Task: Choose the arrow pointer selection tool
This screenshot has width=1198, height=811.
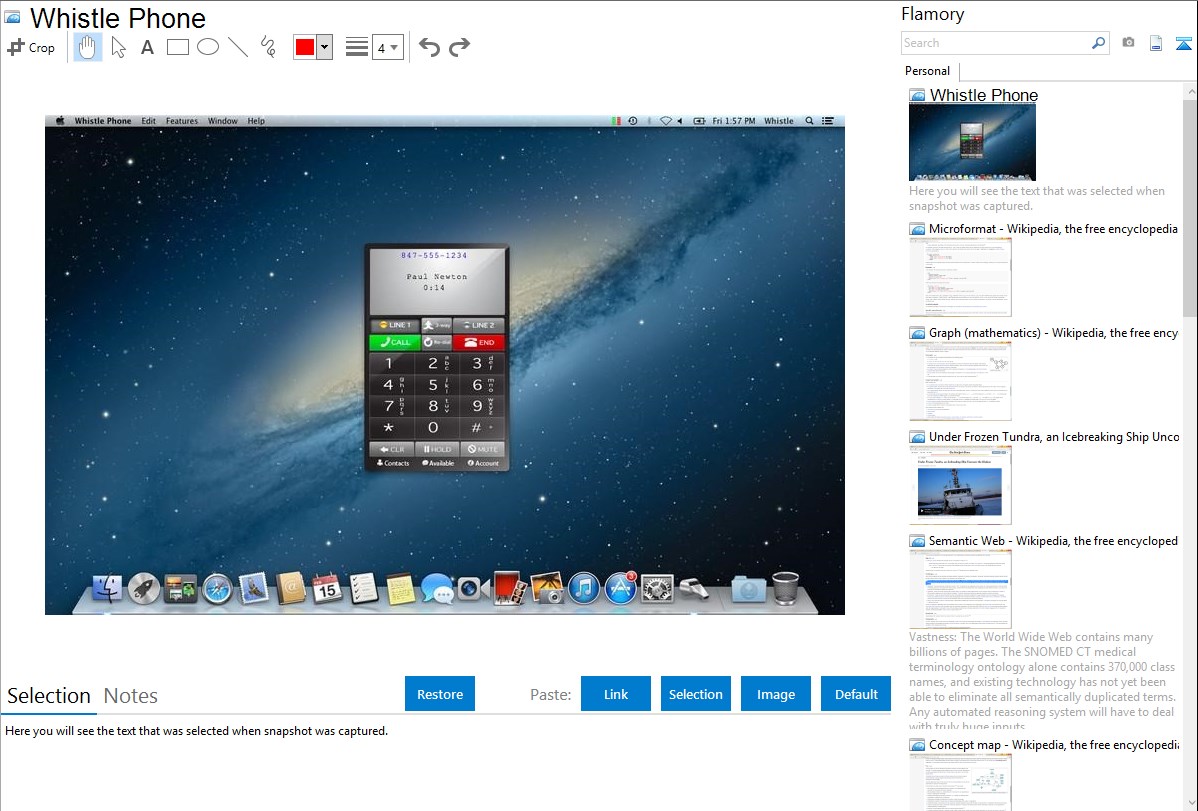Action: (118, 47)
